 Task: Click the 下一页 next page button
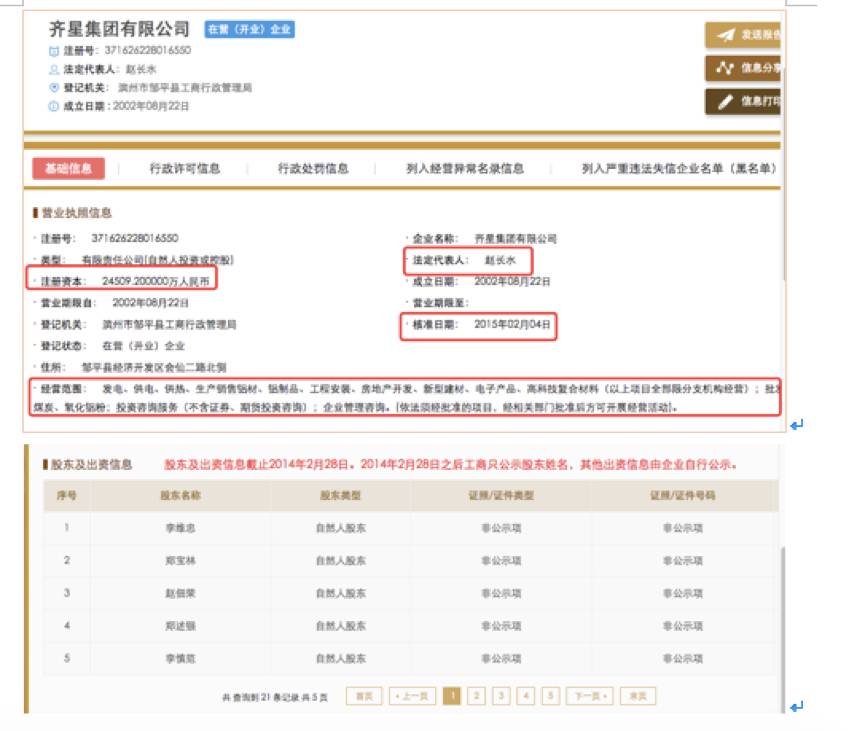point(590,696)
